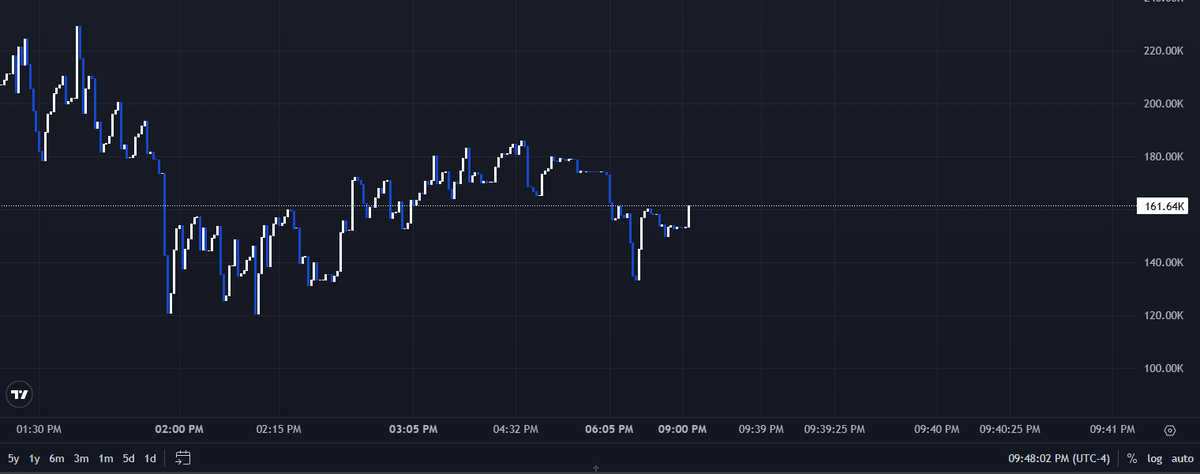This screenshot has height=474, width=1200.
Task: Toggle log scale mode
Action: [1154, 458]
